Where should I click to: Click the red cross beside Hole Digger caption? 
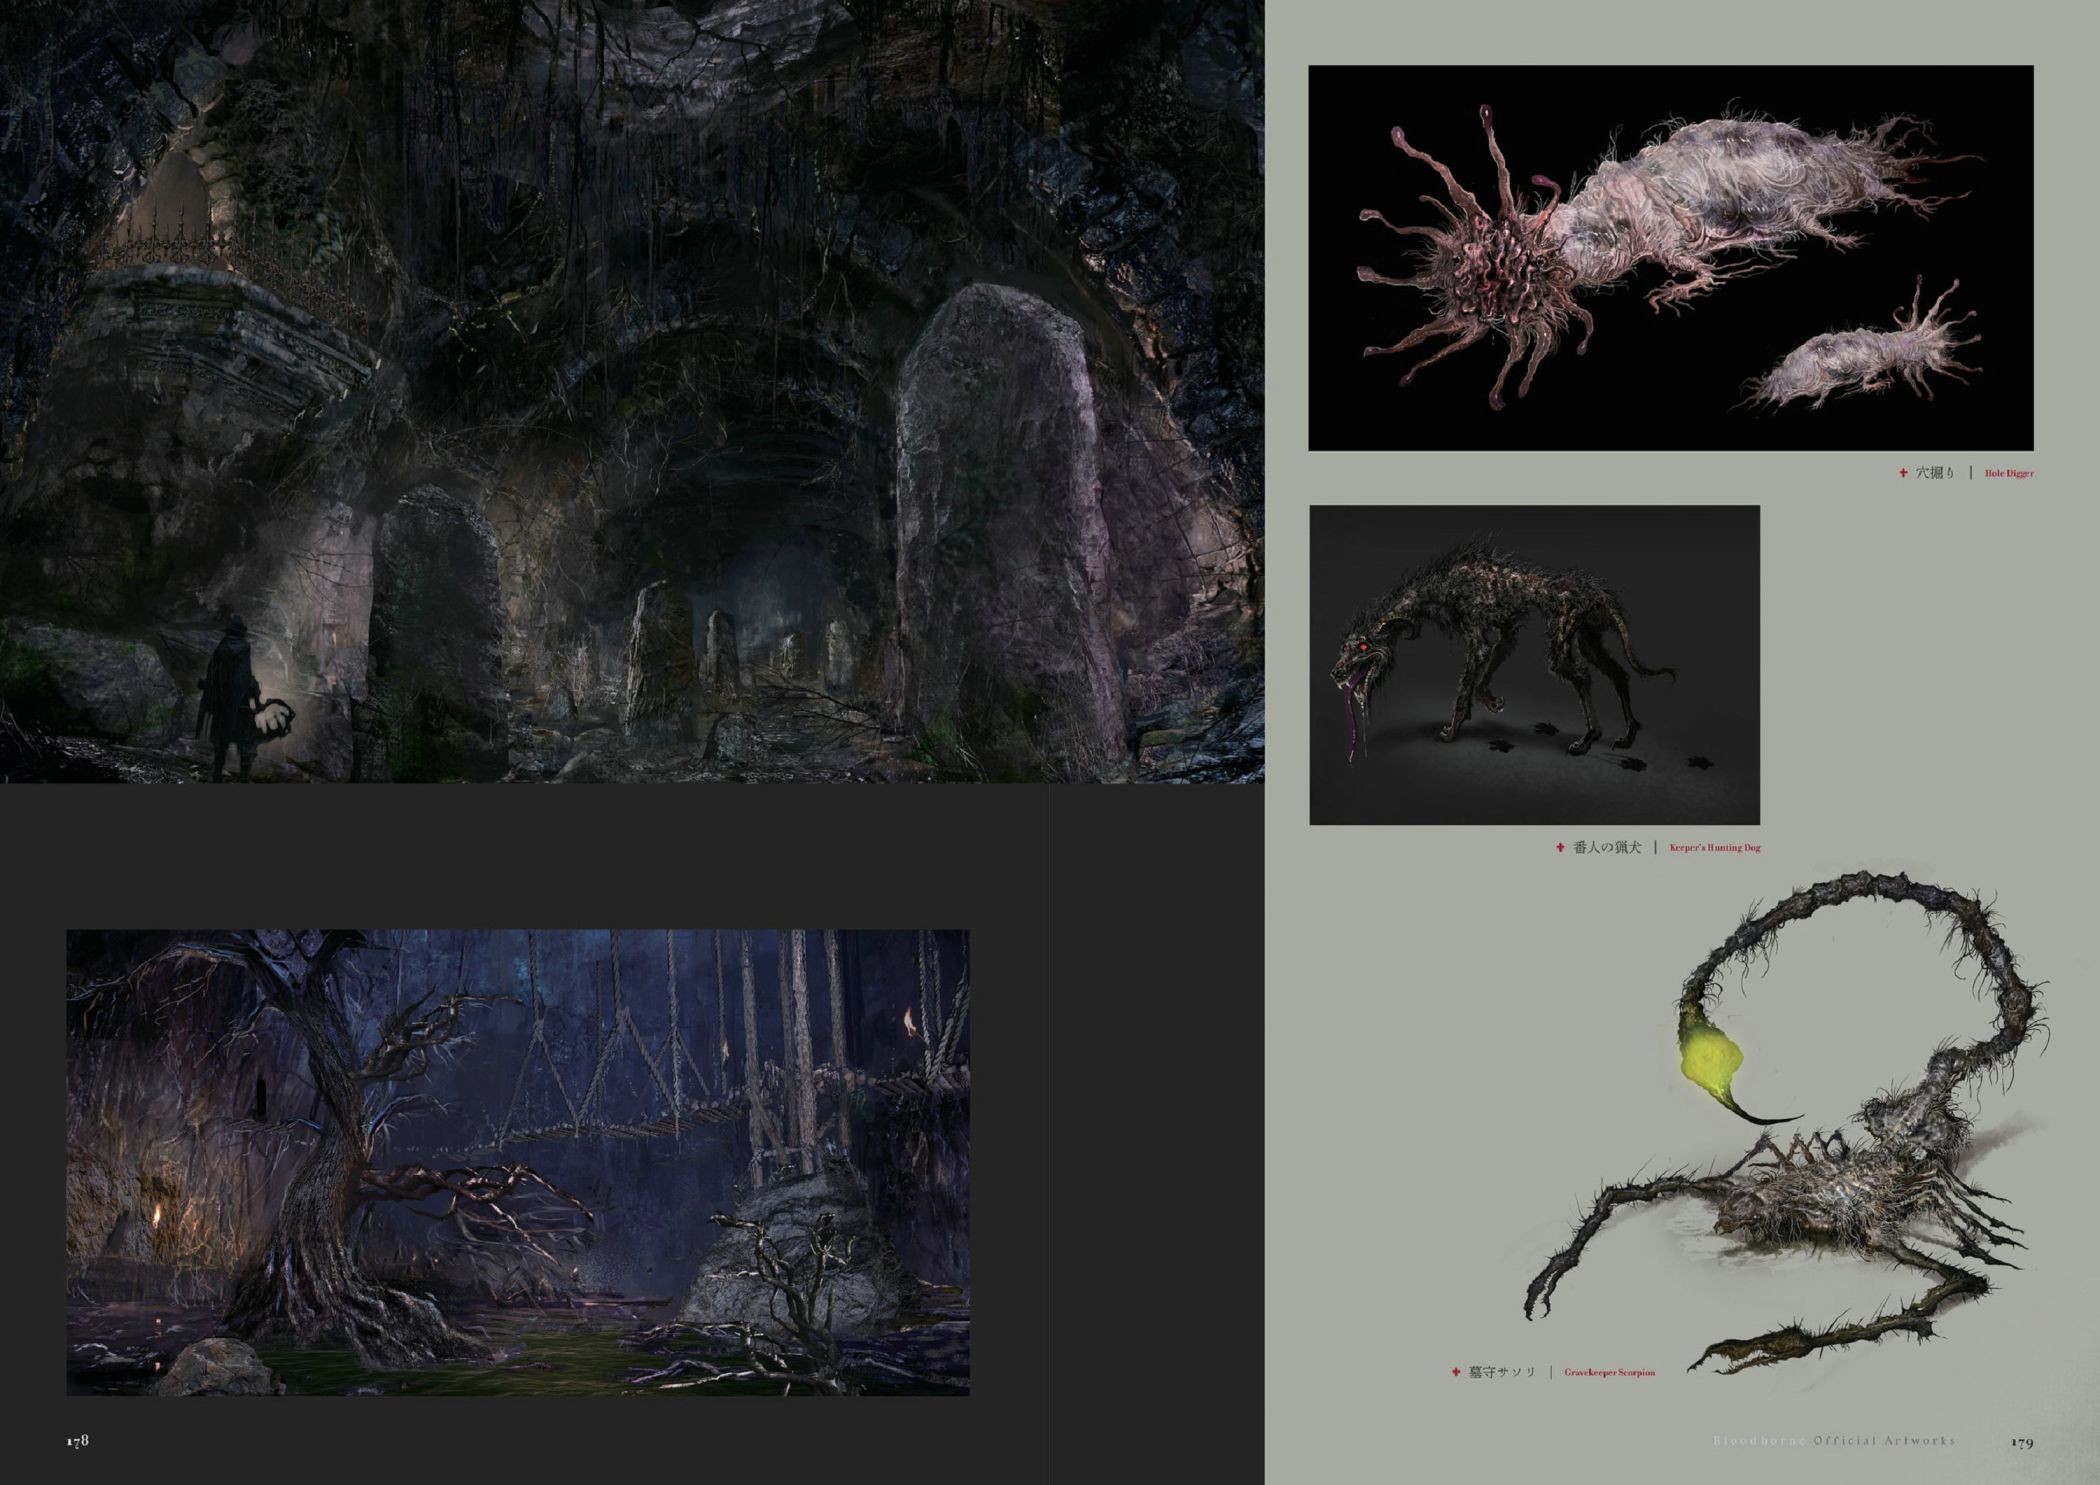(1903, 473)
